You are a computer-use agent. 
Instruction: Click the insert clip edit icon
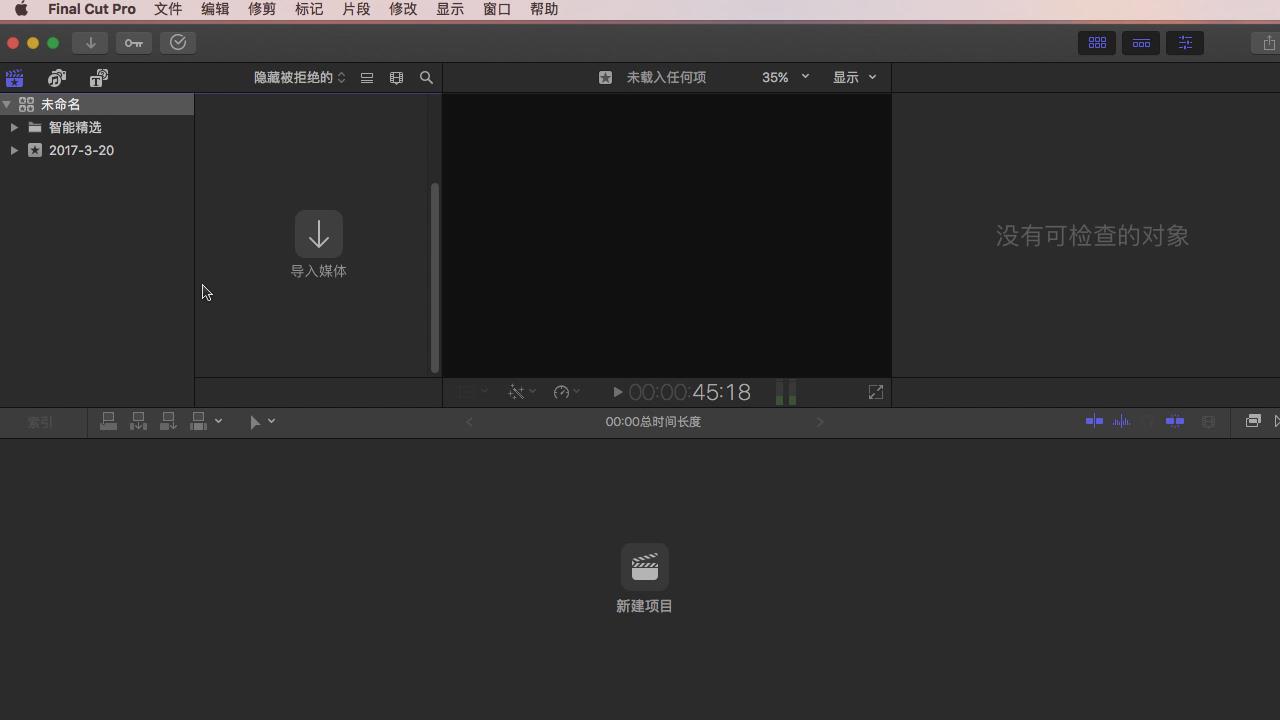[x=139, y=422]
